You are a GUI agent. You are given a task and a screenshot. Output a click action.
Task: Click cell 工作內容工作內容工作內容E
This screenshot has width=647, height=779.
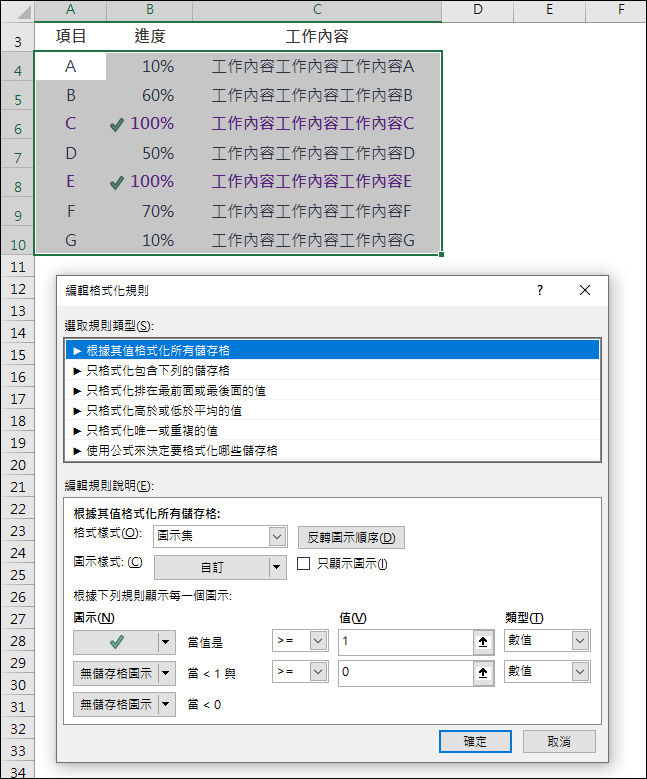tap(317, 182)
